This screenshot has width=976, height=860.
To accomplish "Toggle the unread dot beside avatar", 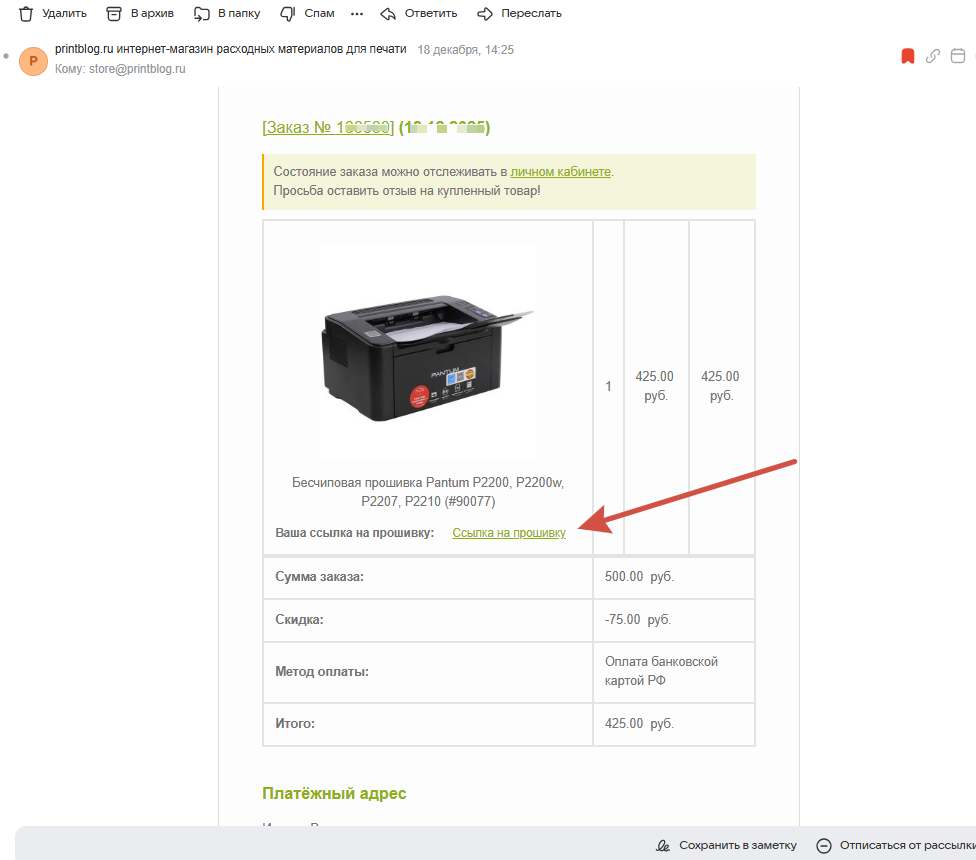I will [x=6, y=55].
